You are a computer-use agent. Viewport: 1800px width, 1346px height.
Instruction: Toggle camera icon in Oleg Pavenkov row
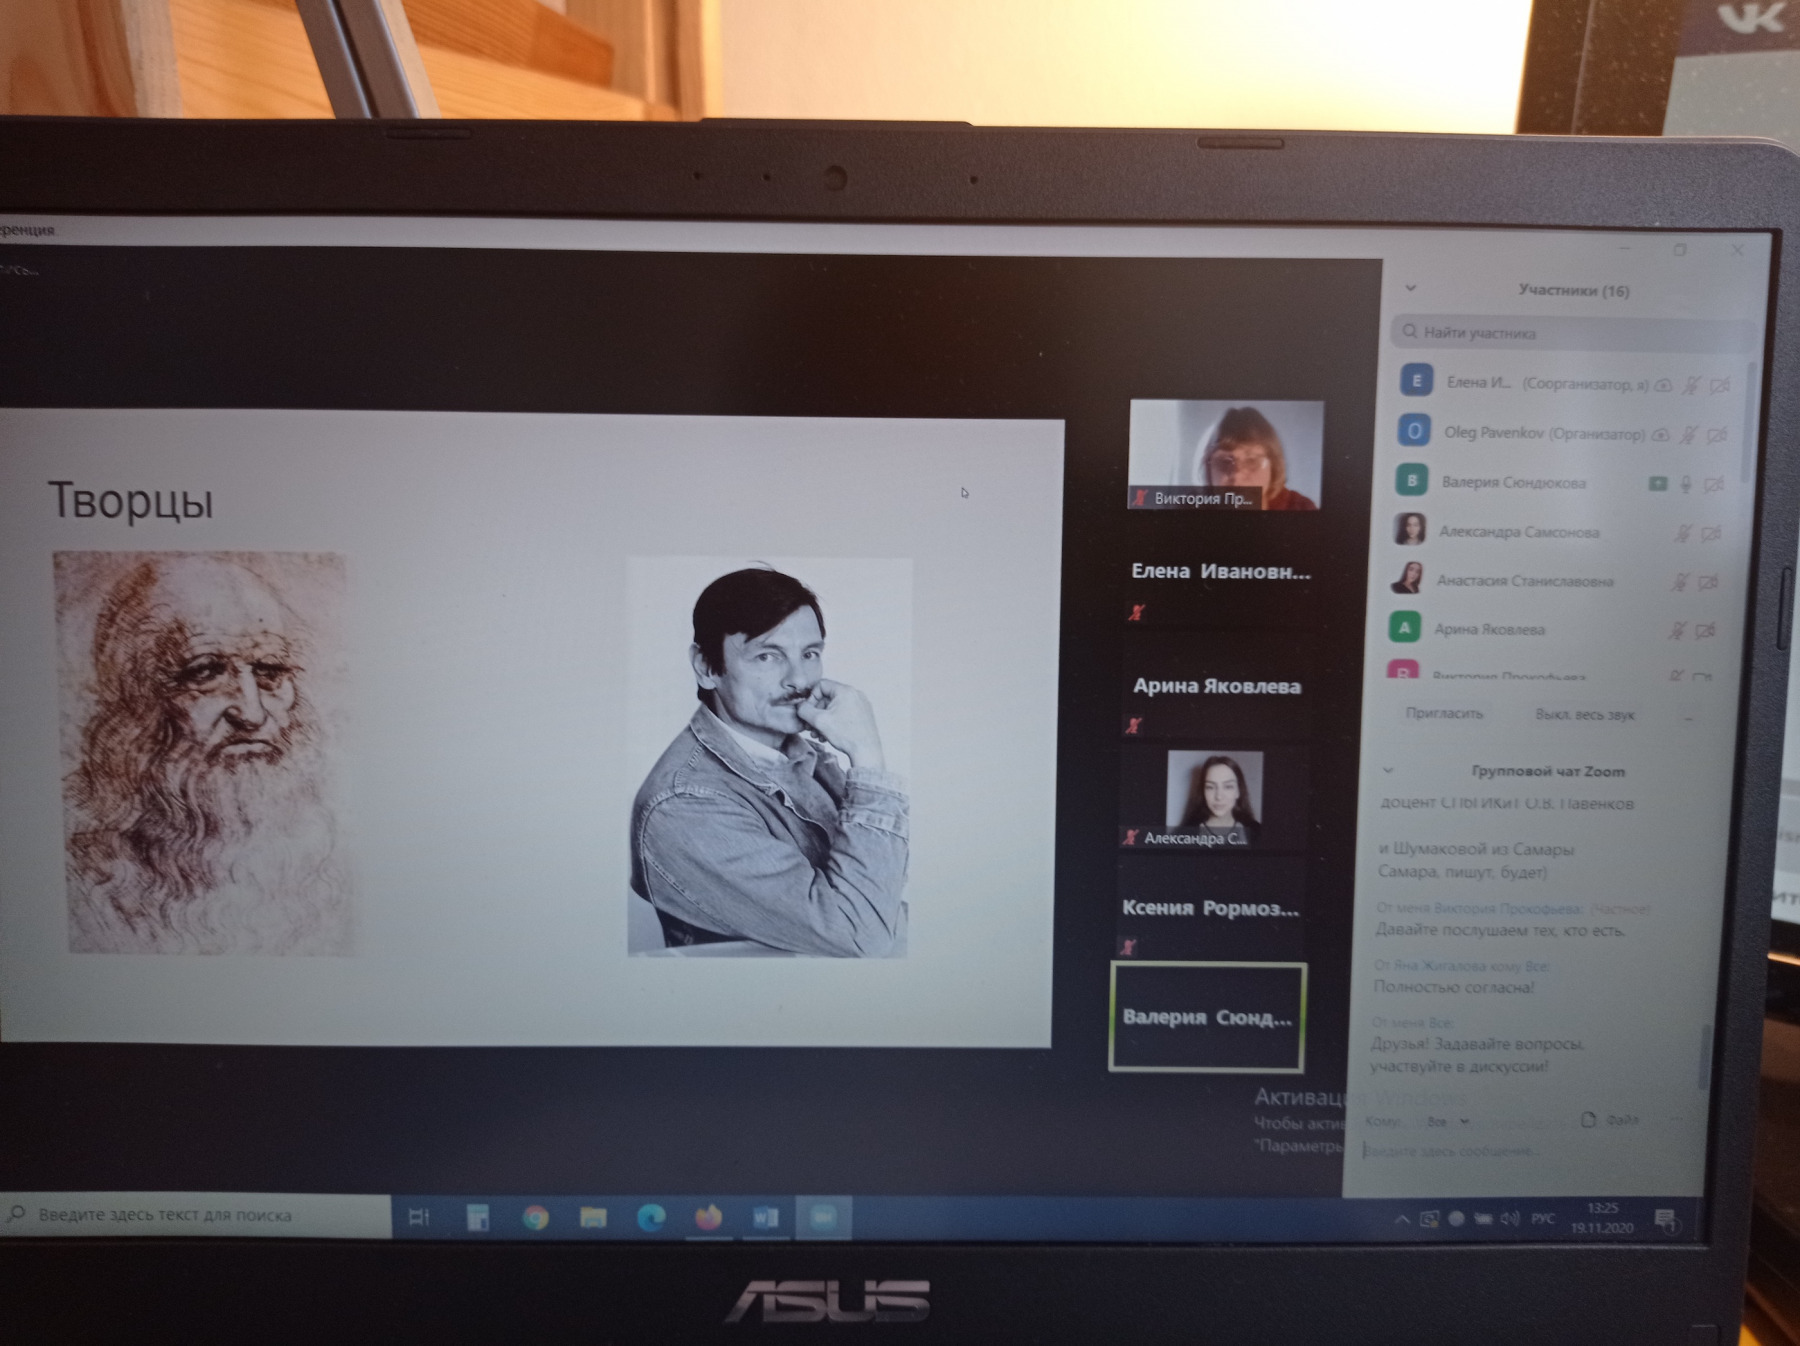(x=1717, y=435)
